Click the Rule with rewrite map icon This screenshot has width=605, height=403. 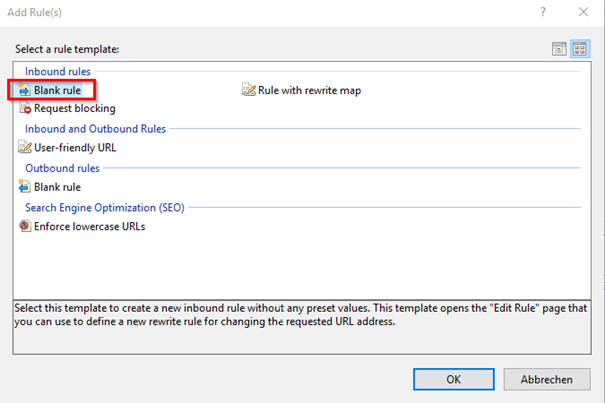tap(248, 90)
